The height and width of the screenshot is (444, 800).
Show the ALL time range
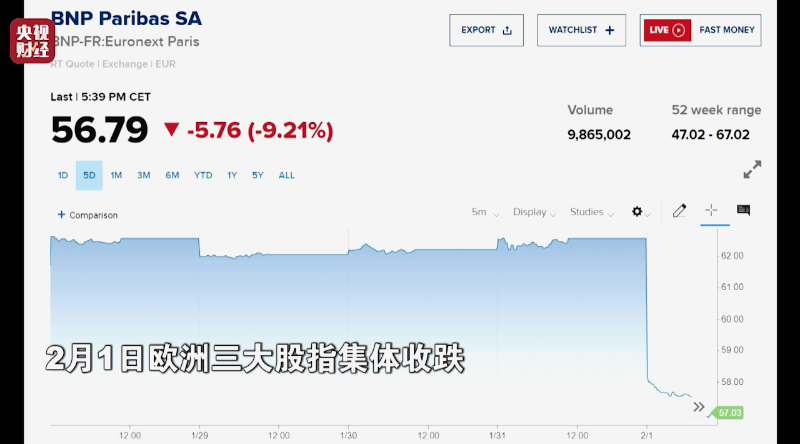(286, 175)
